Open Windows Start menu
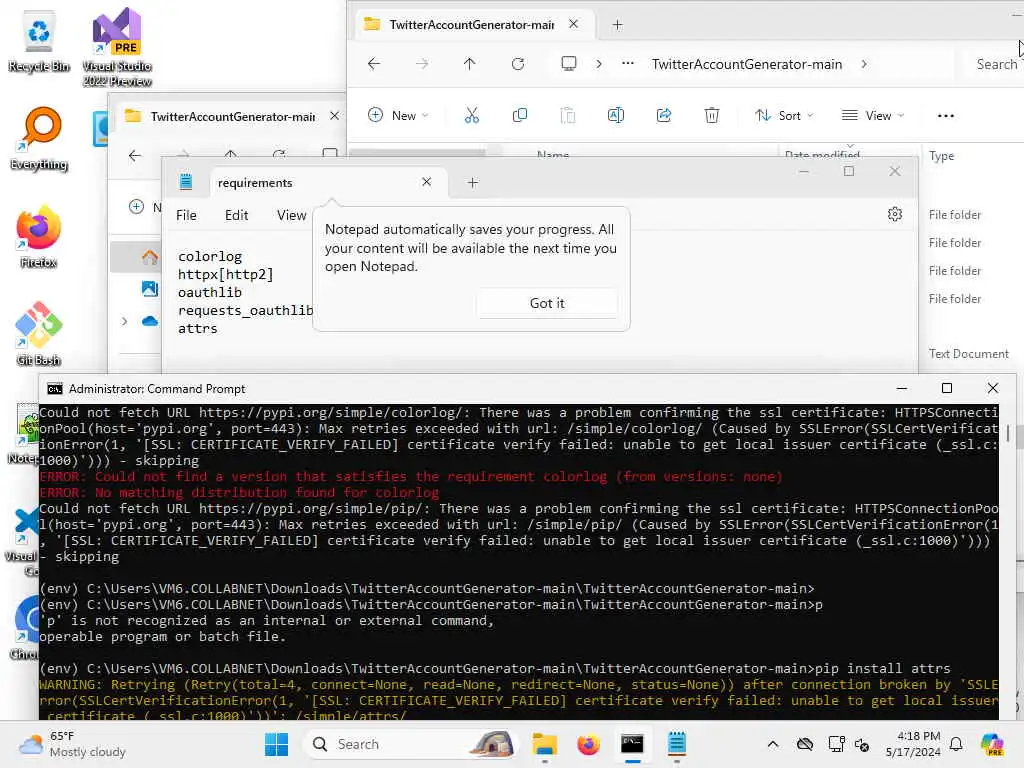This screenshot has height=768, width=1024. pyautogui.click(x=276, y=744)
